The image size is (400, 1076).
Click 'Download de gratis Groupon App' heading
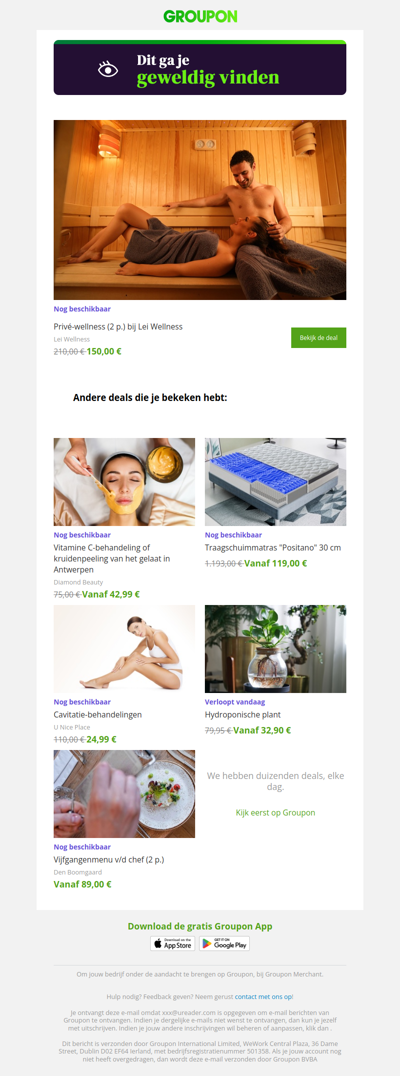[x=200, y=926]
